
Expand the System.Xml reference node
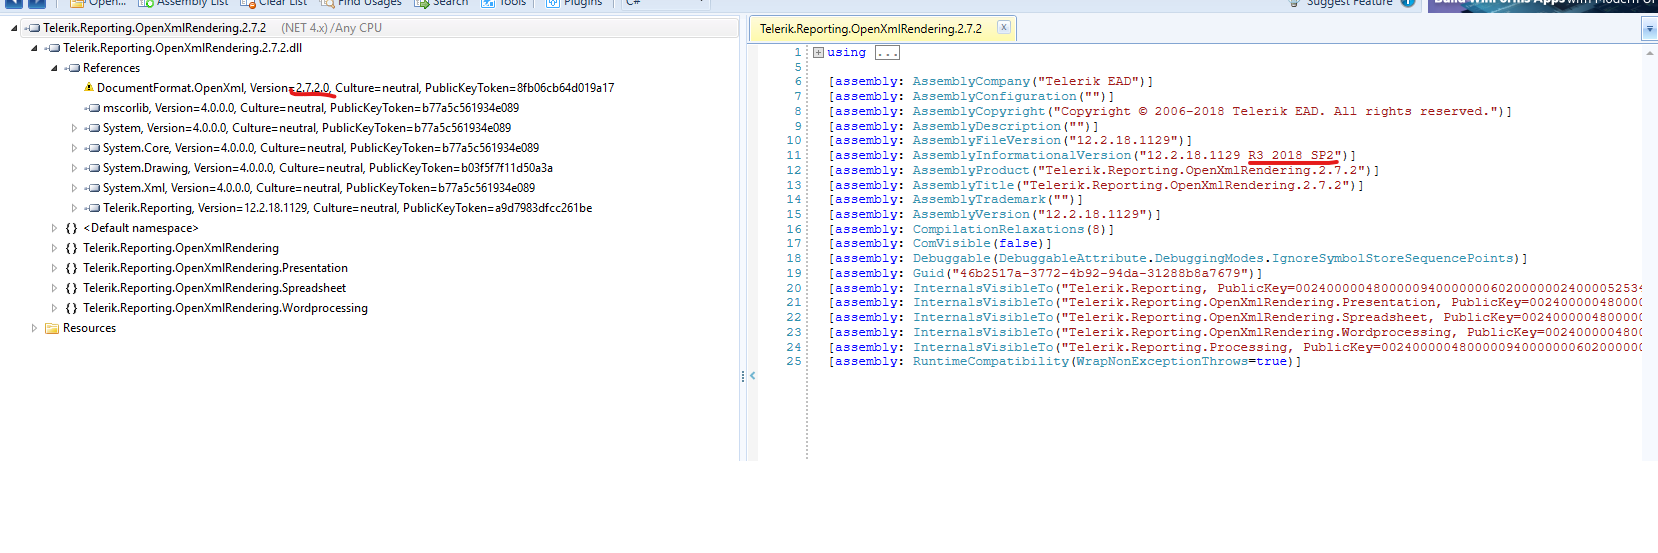click(74, 188)
